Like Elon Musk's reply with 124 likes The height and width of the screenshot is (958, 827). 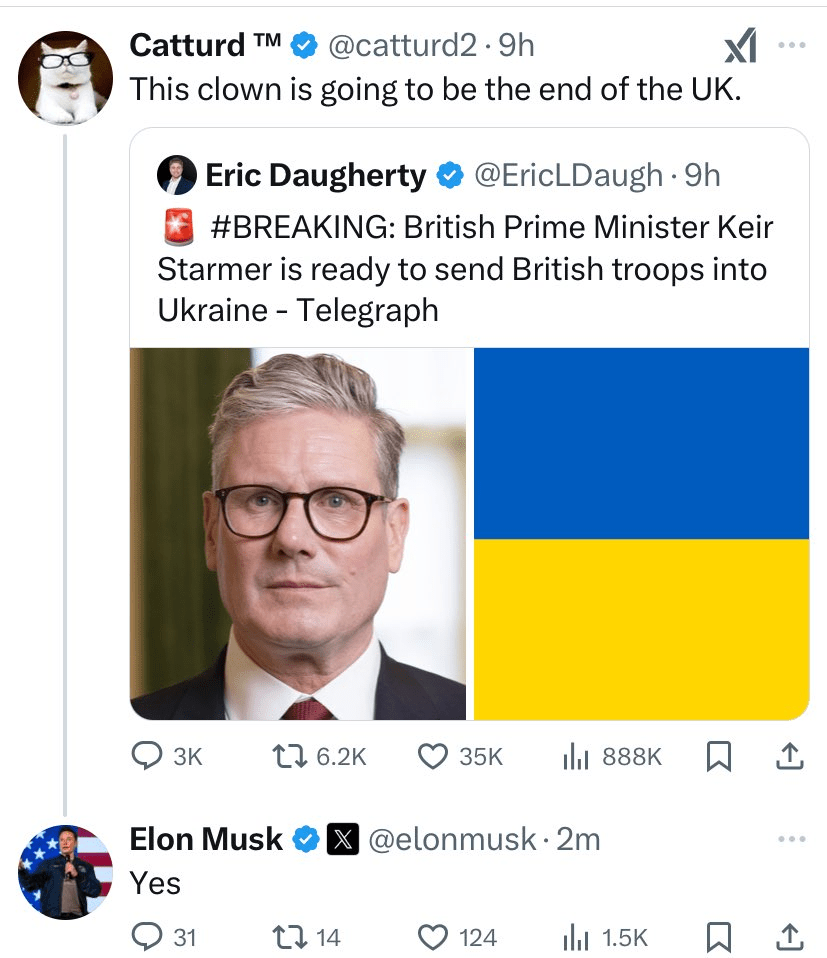click(x=432, y=937)
